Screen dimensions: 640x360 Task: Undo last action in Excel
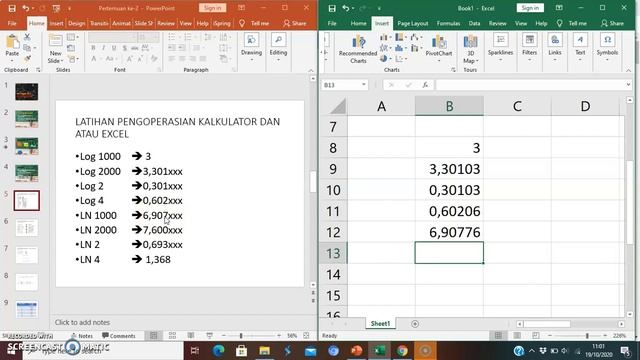tap(346, 8)
